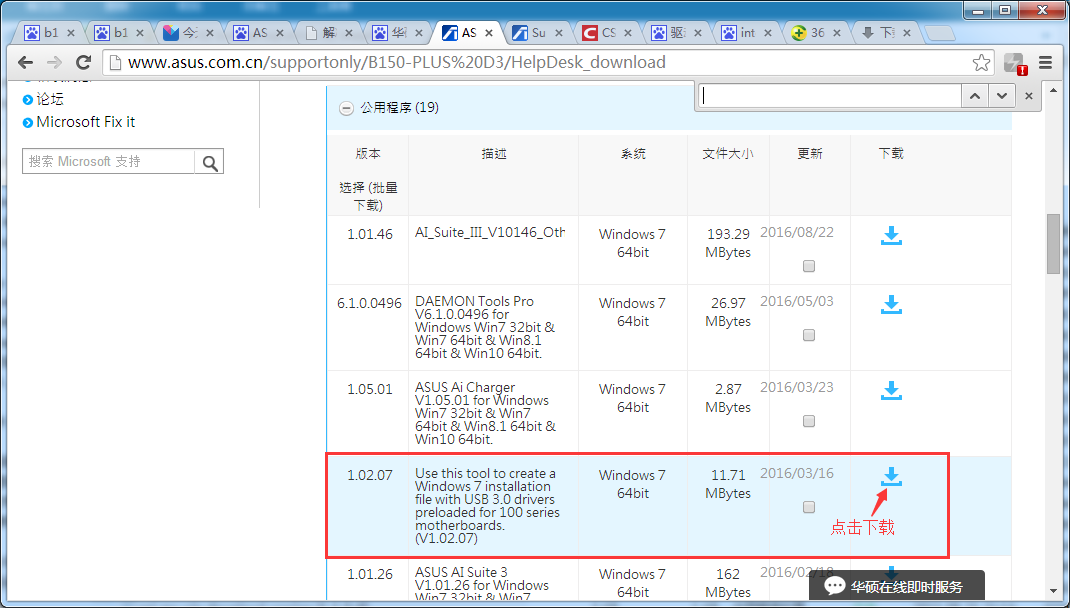
Task: Click the 更新 column header
Action: pos(810,154)
